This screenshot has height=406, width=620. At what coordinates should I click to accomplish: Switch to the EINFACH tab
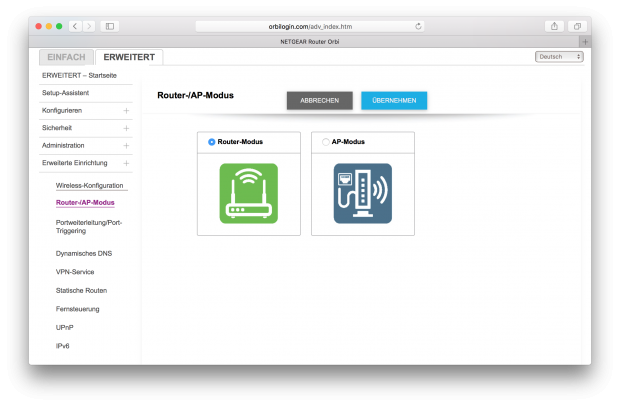pyautogui.click(x=66, y=57)
